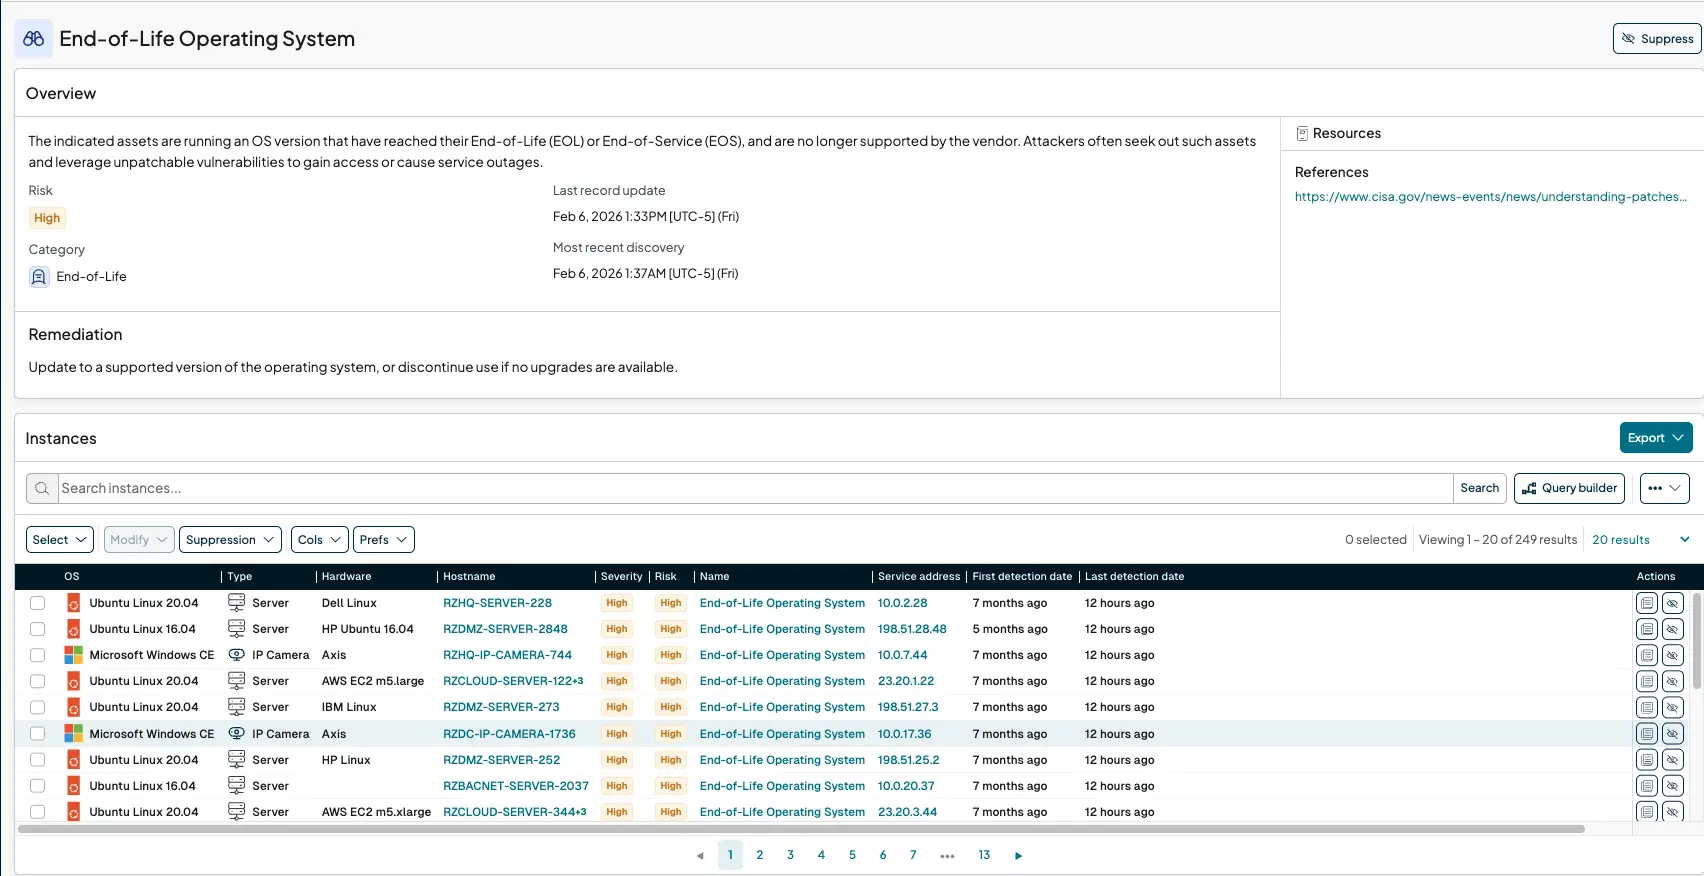
Task: Click the details icon for RZDC-IP-CAMERA-1736 row
Action: [1646, 734]
